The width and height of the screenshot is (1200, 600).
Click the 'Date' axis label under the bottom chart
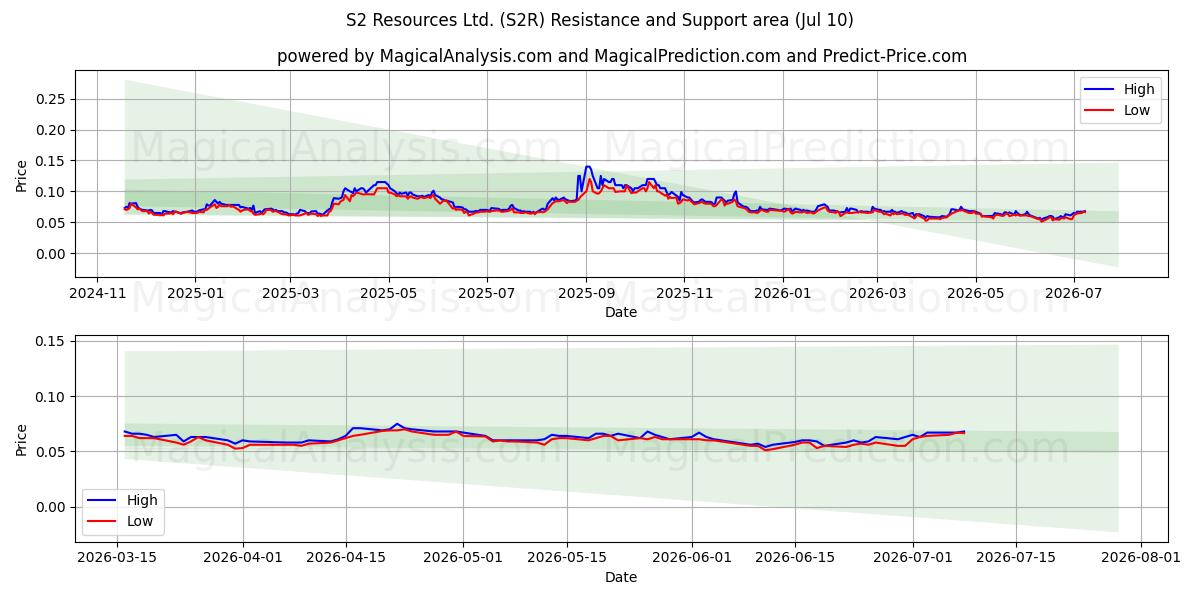(x=621, y=577)
